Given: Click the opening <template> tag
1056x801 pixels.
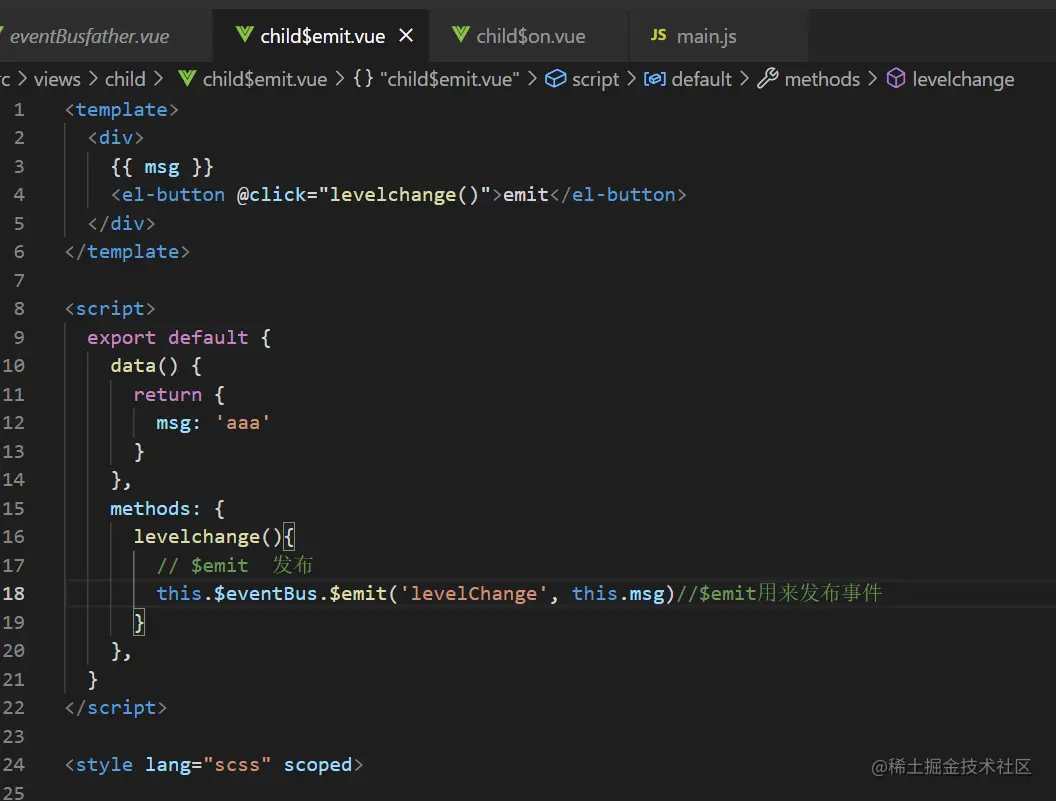Looking at the screenshot, I should 122,110.
